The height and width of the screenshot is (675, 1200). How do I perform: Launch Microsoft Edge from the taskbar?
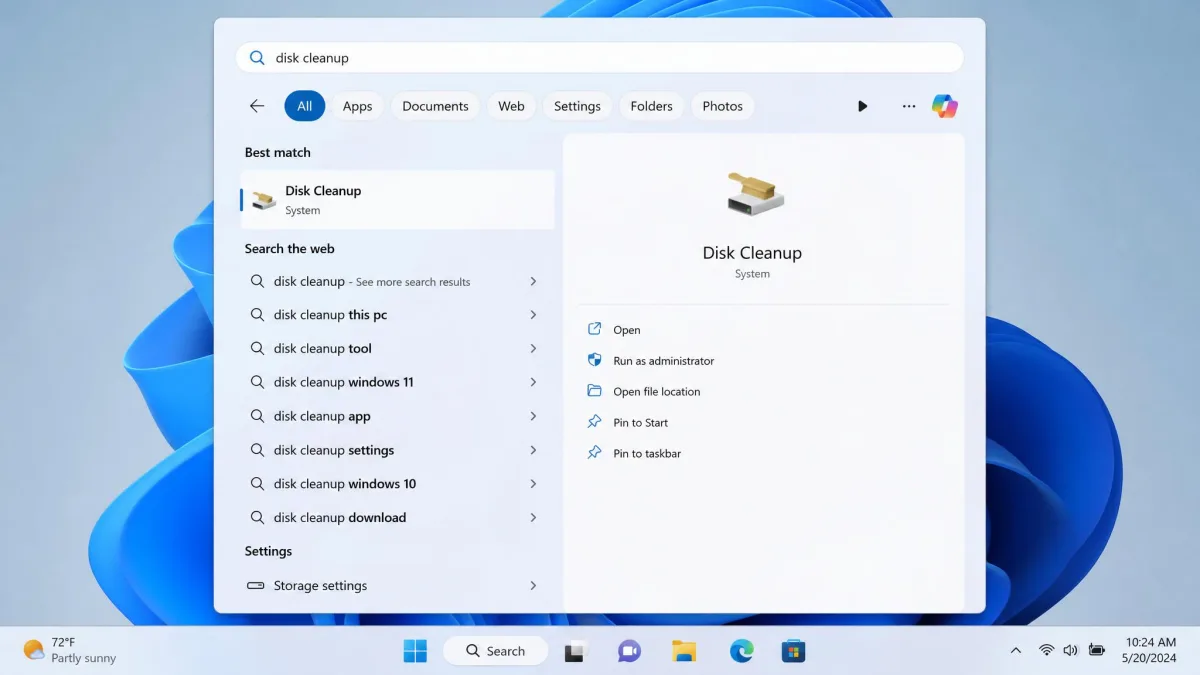tap(741, 652)
